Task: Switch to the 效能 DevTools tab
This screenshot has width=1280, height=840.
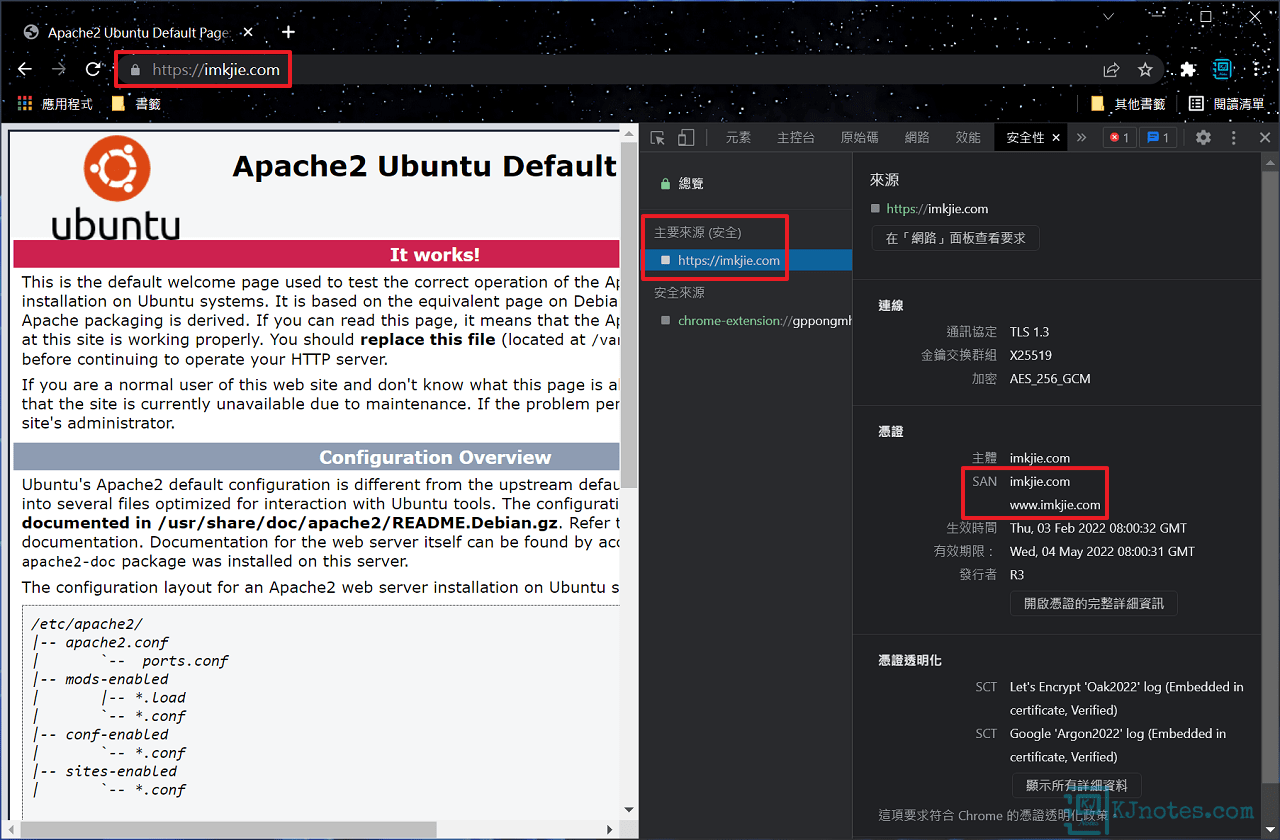Action: click(x=968, y=138)
